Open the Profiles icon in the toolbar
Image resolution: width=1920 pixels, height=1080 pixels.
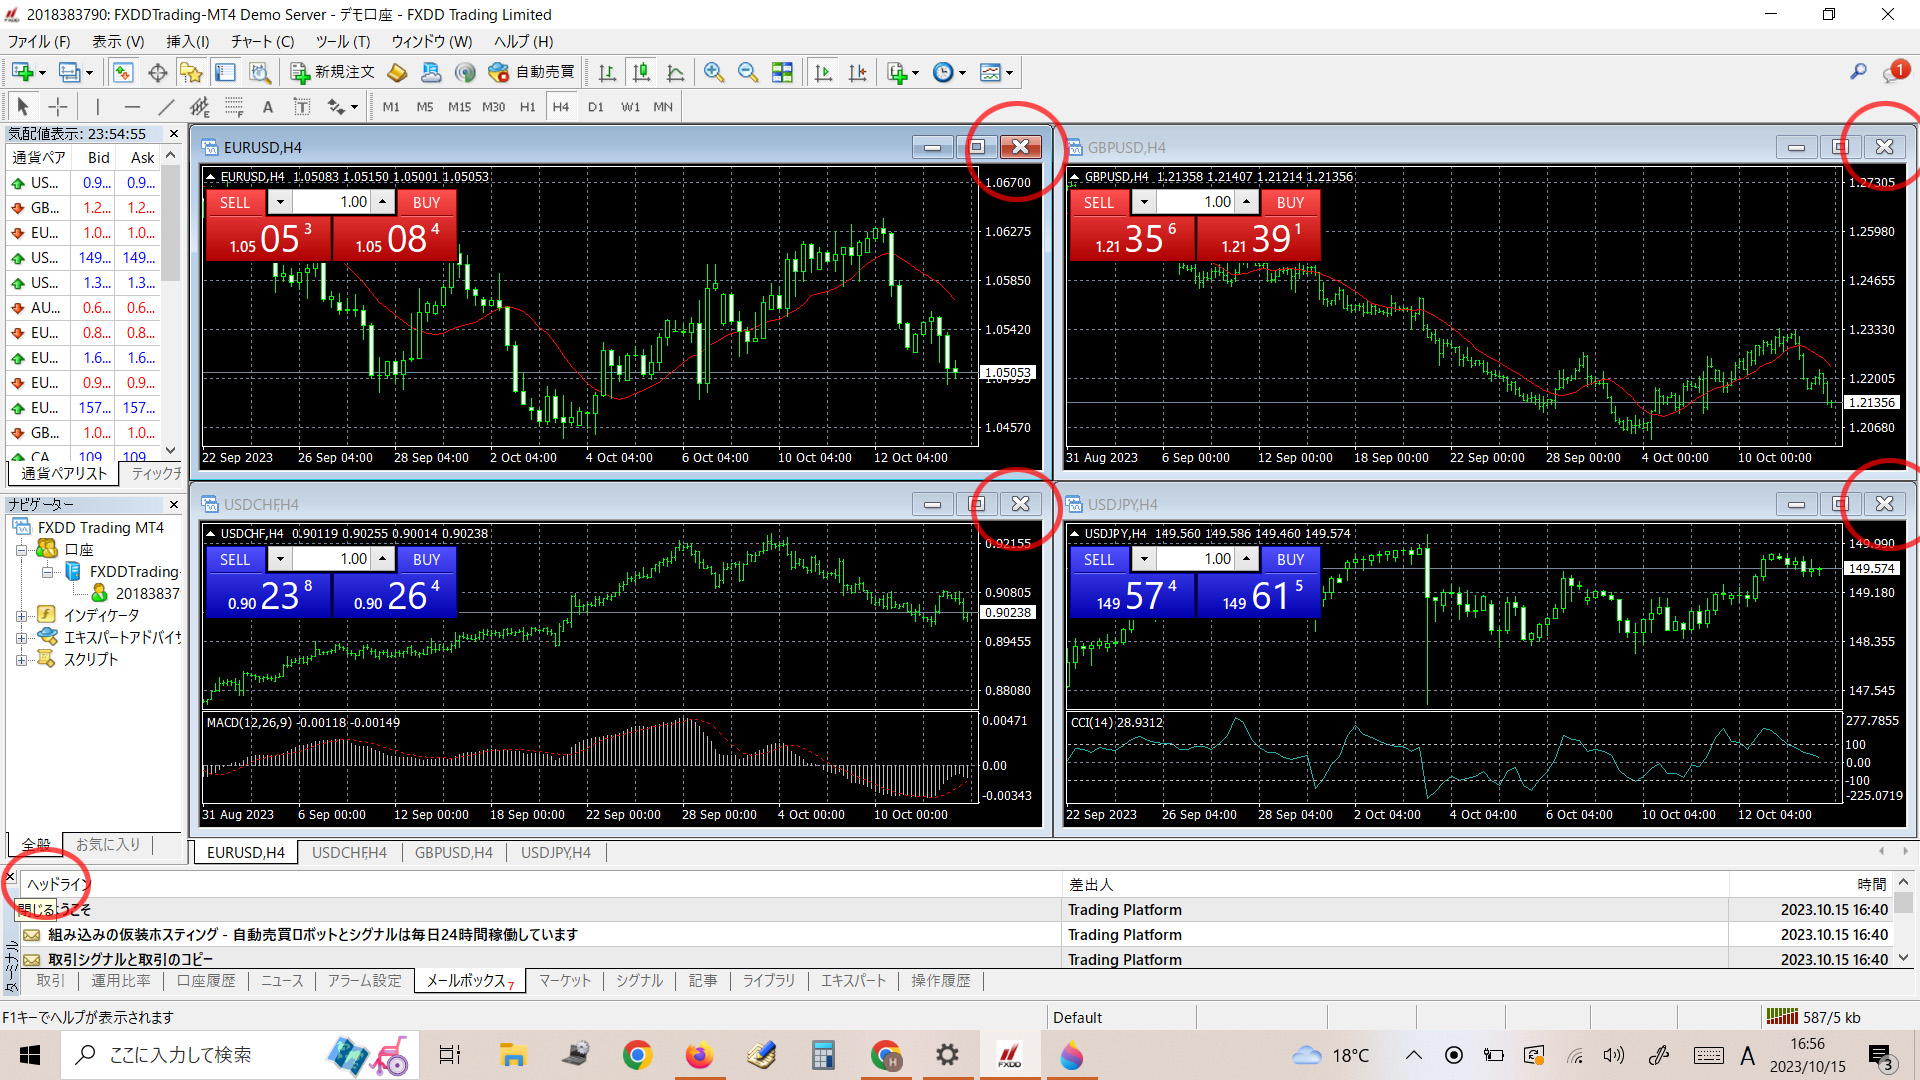pyautogui.click(x=69, y=72)
